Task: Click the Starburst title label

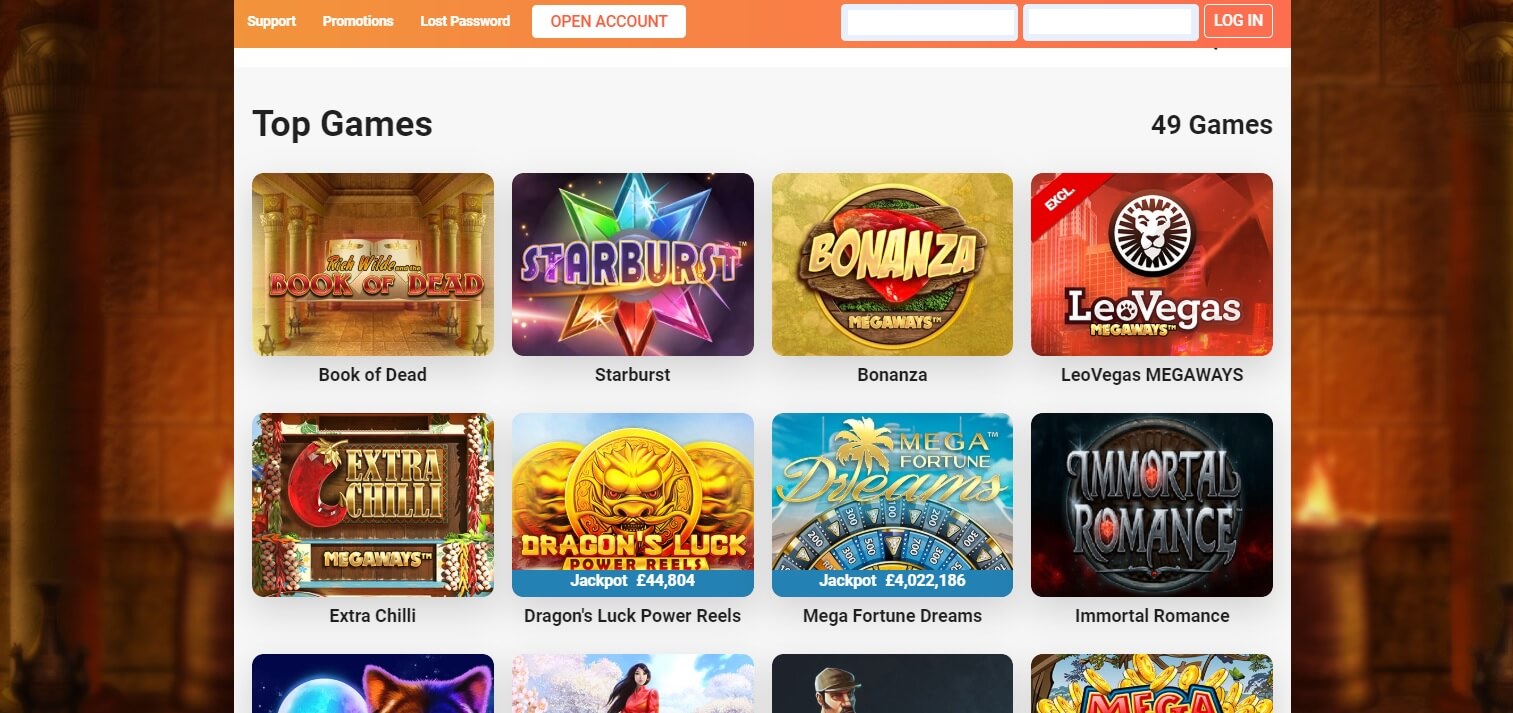Action: click(632, 375)
